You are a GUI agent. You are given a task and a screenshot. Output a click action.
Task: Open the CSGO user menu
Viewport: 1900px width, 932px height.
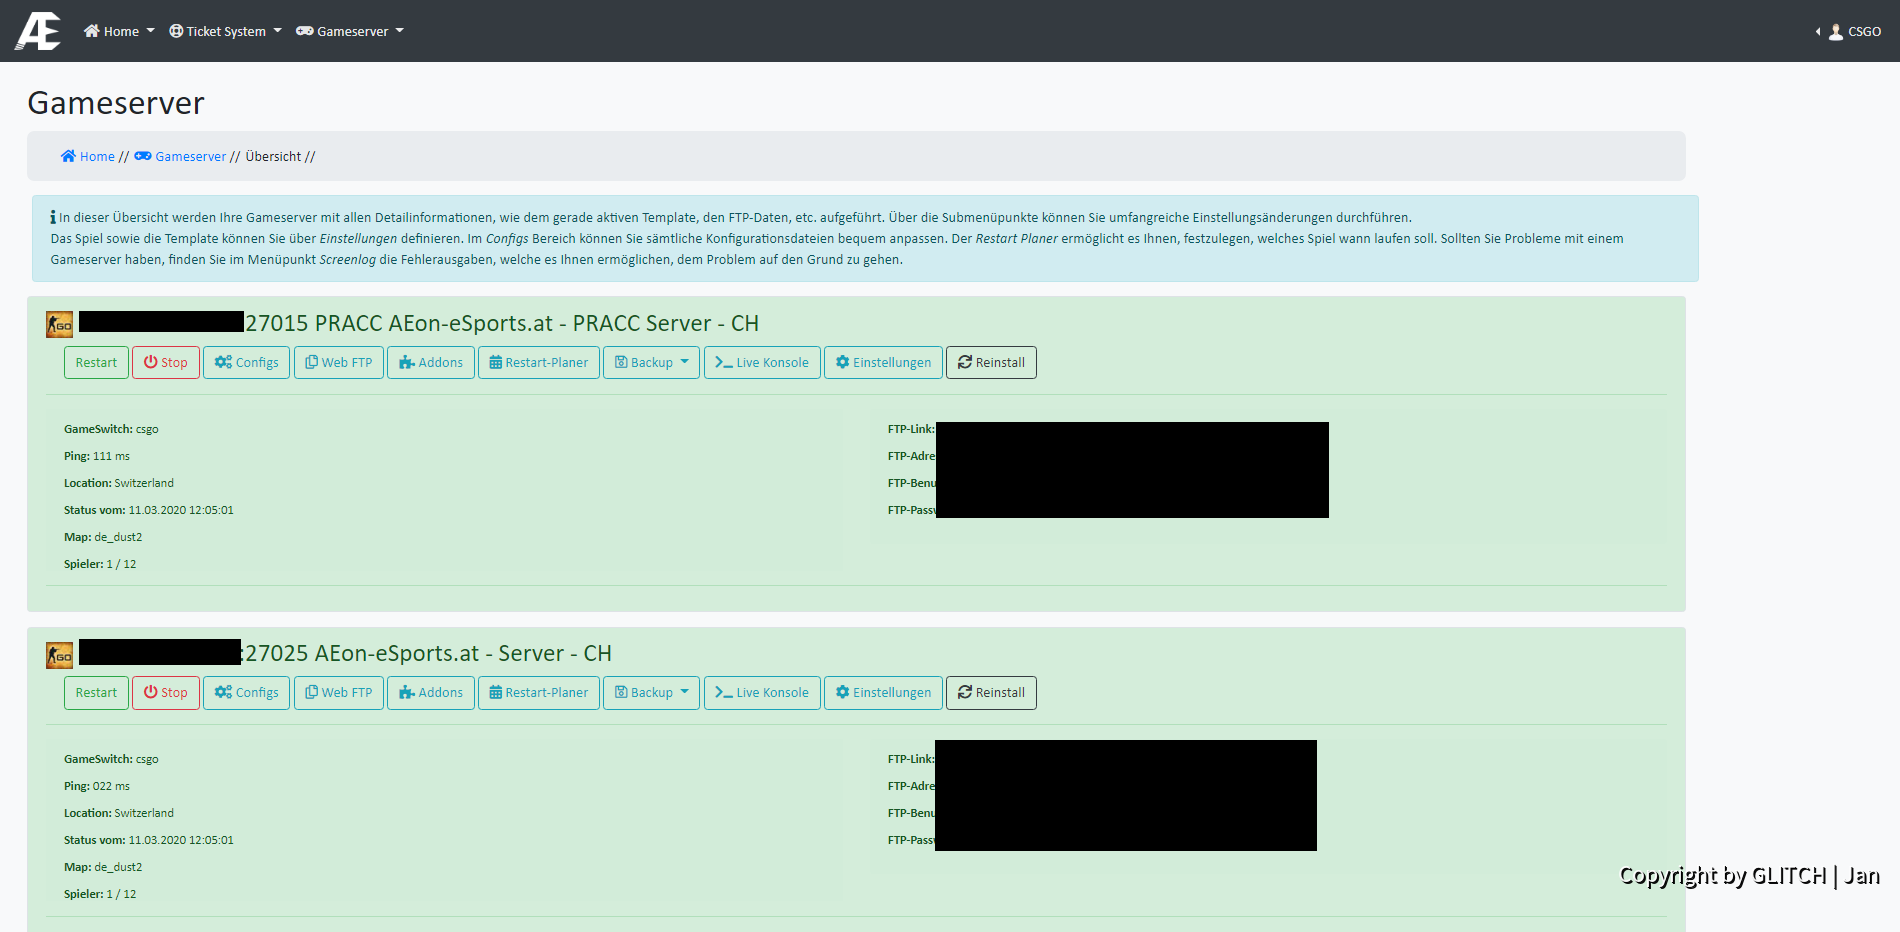pyautogui.click(x=1854, y=32)
